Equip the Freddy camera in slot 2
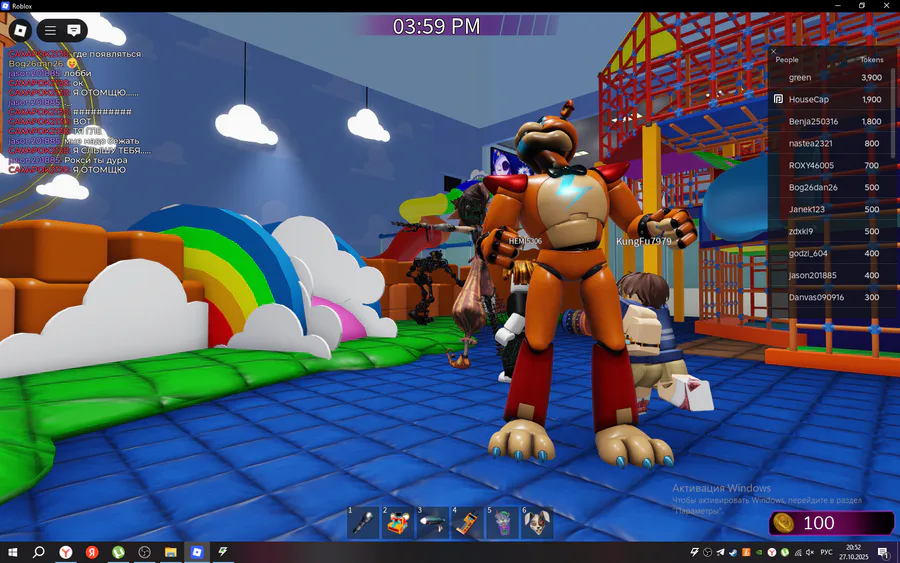This screenshot has width=900, height=563. 398,522
